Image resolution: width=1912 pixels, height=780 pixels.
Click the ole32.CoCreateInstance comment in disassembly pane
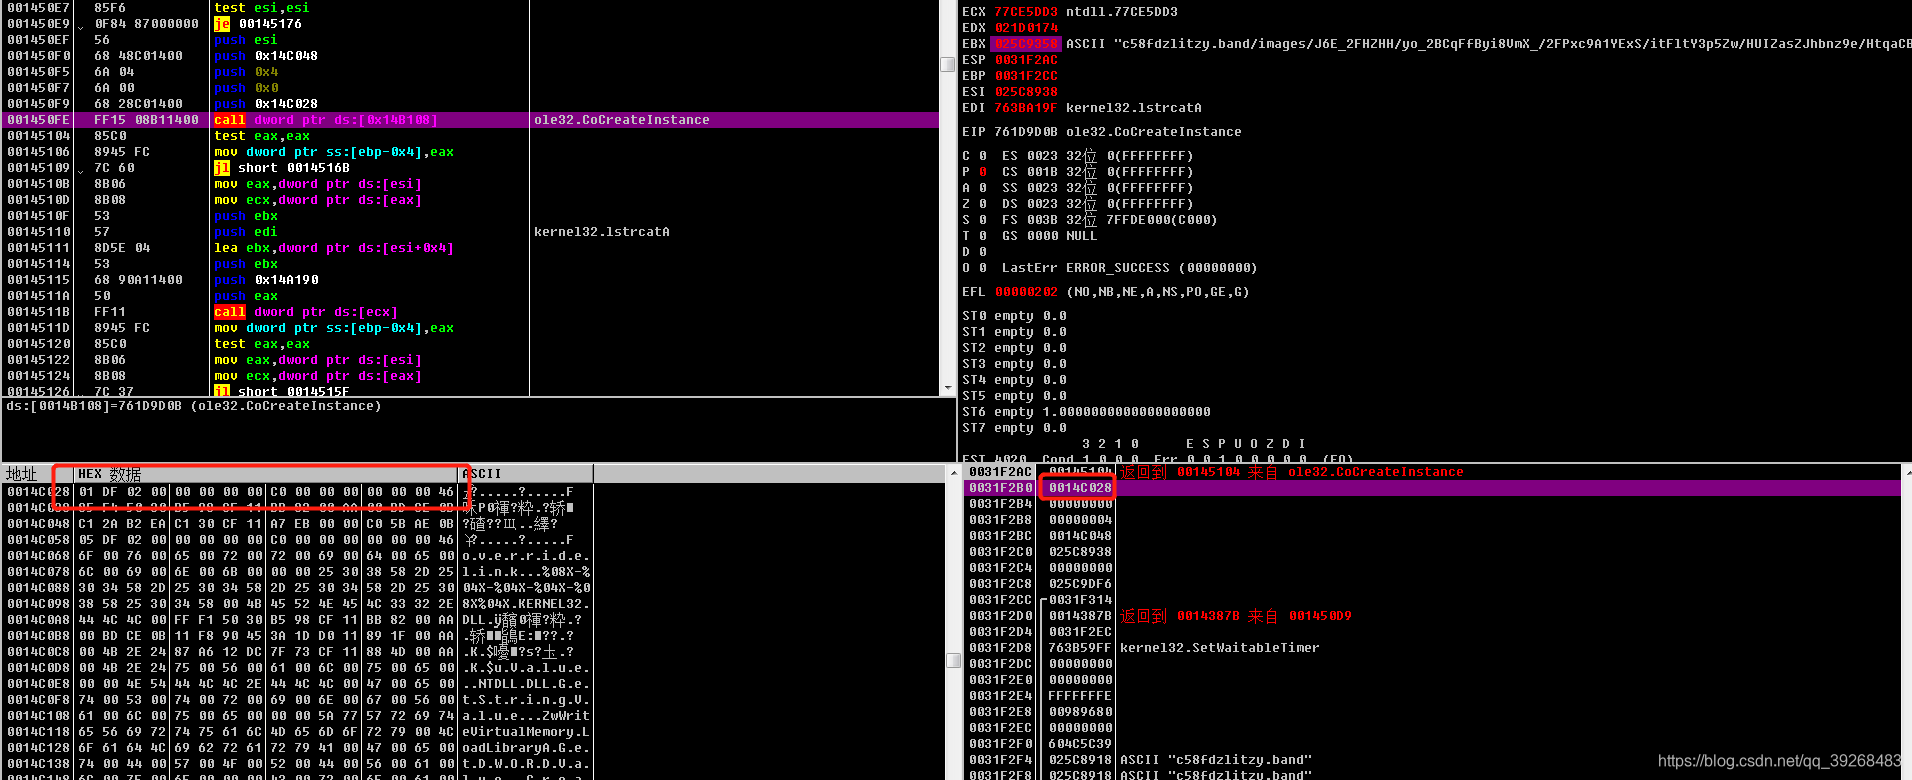622,120
